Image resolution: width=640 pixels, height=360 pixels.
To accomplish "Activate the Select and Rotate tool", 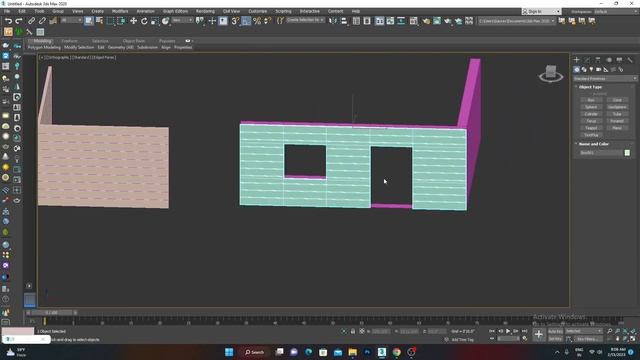I will tap(144, 20).
